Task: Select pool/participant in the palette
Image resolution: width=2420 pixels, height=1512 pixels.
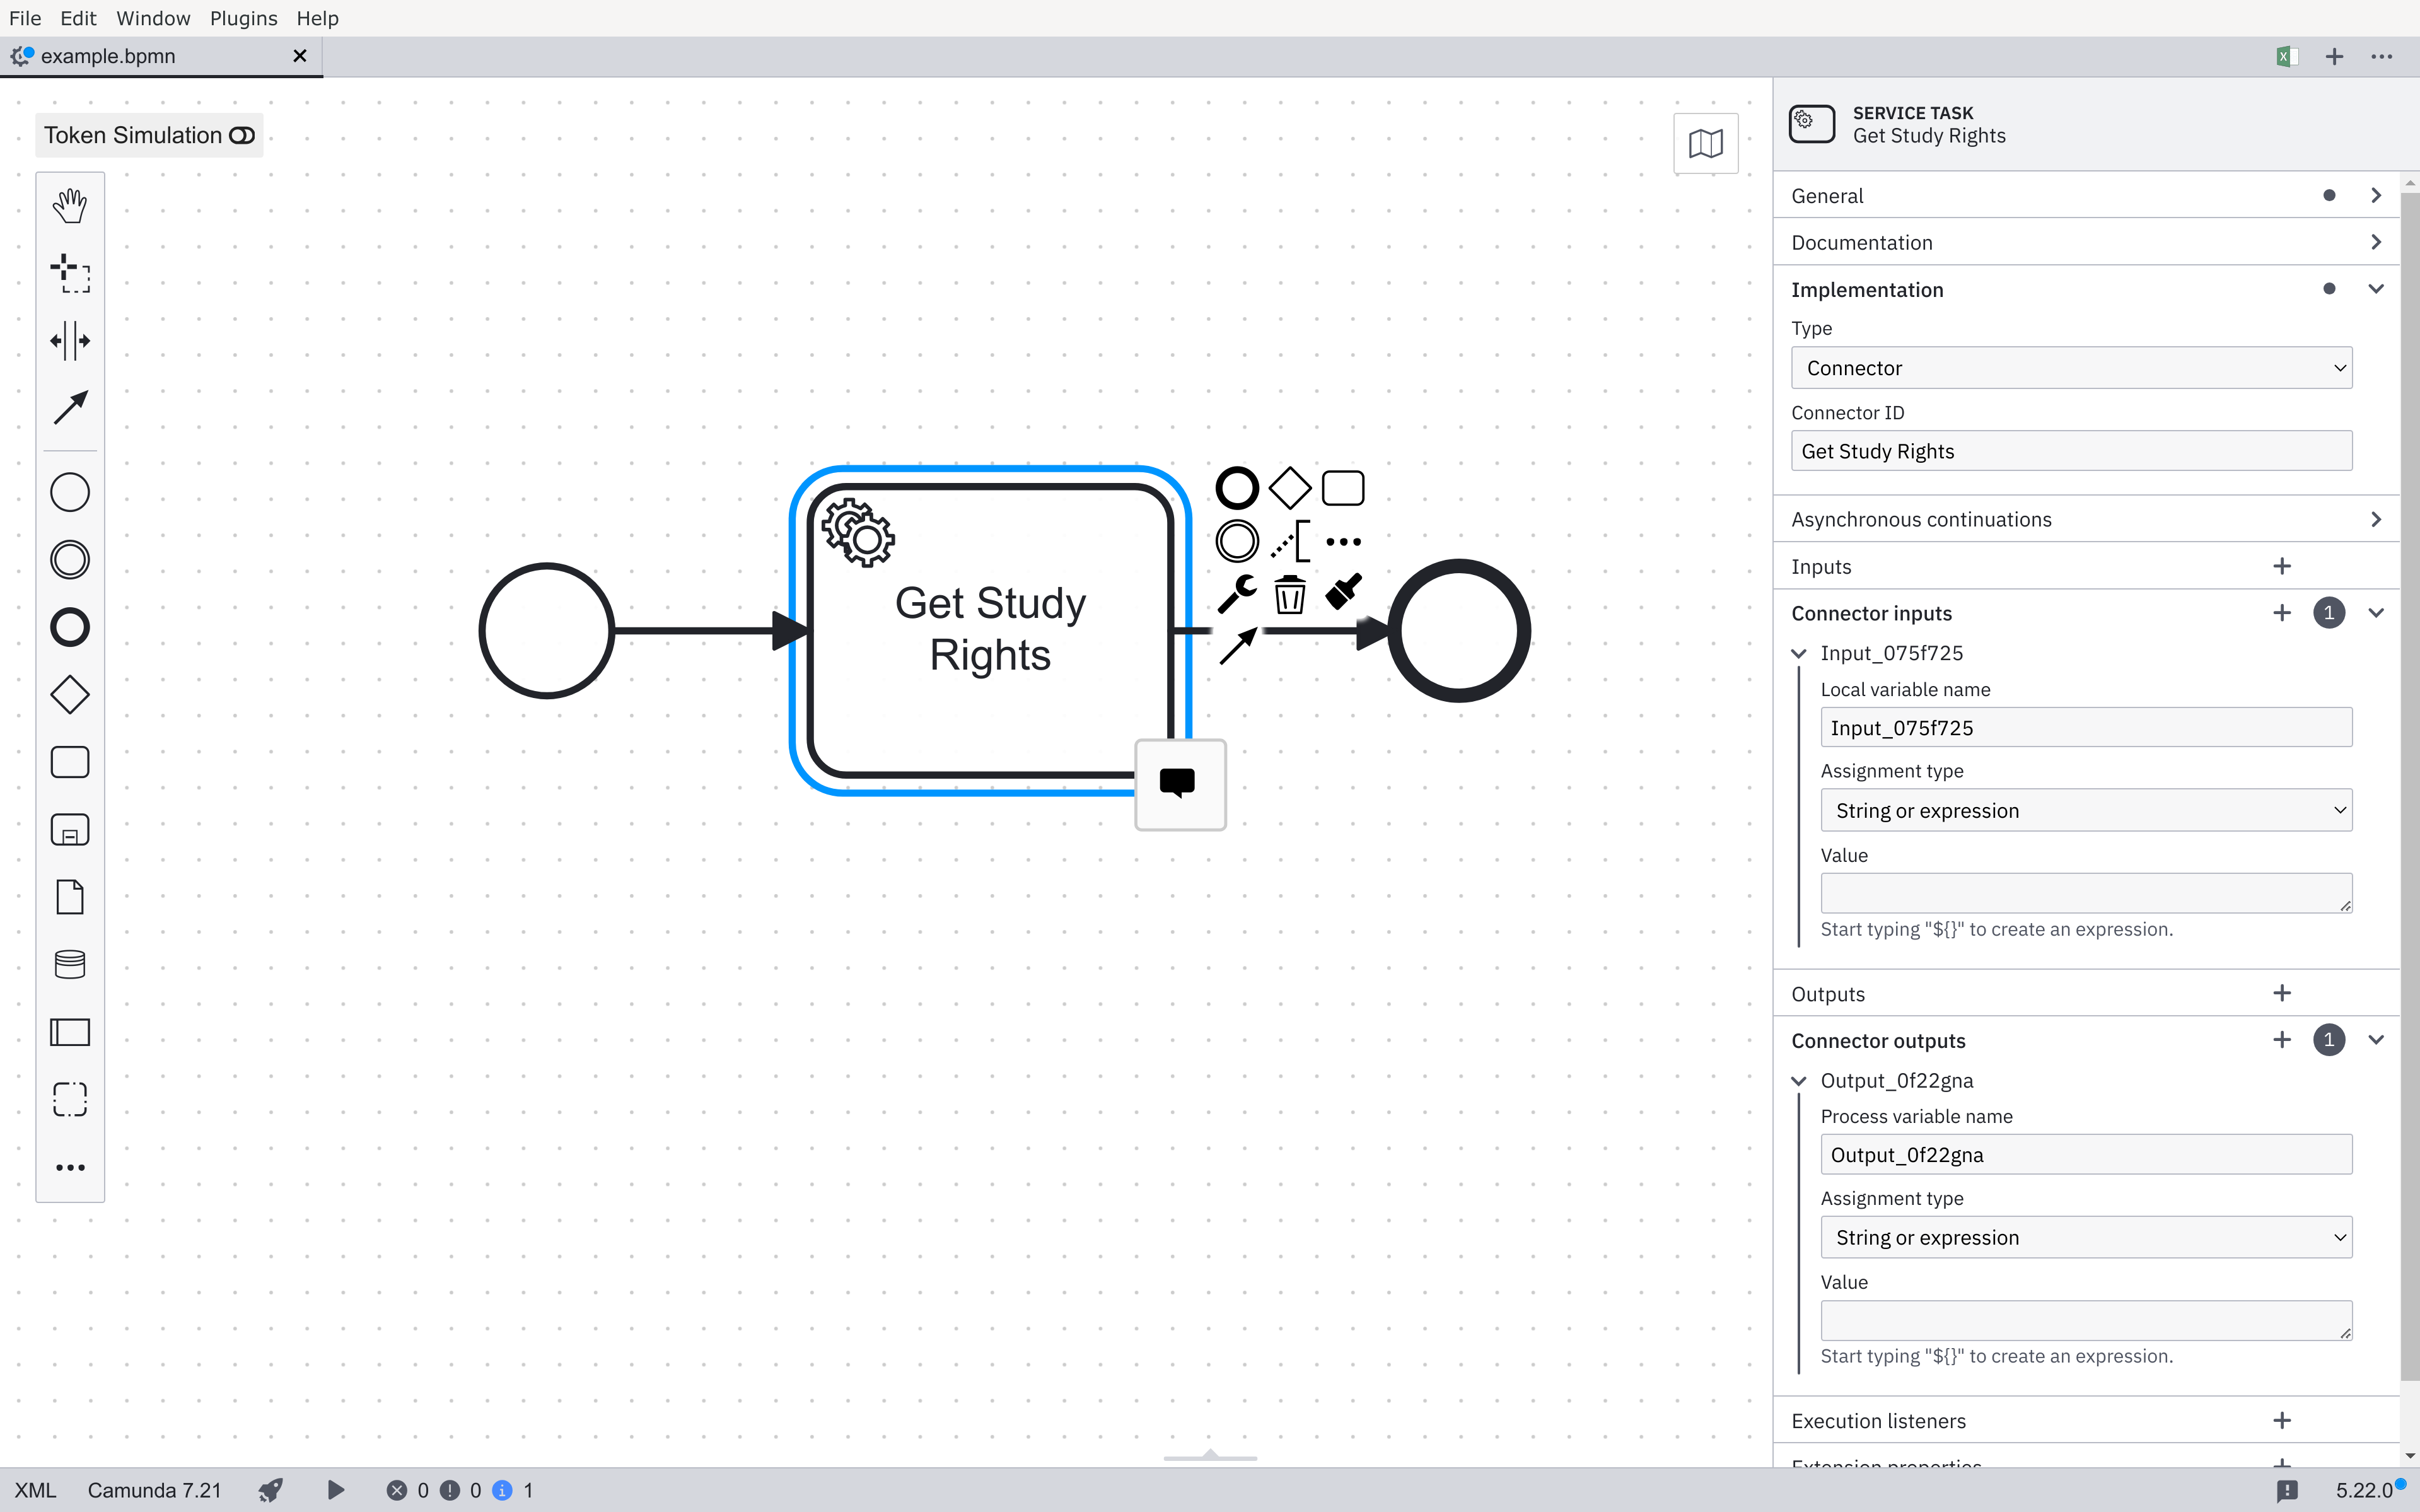Action: (70, 1032)
